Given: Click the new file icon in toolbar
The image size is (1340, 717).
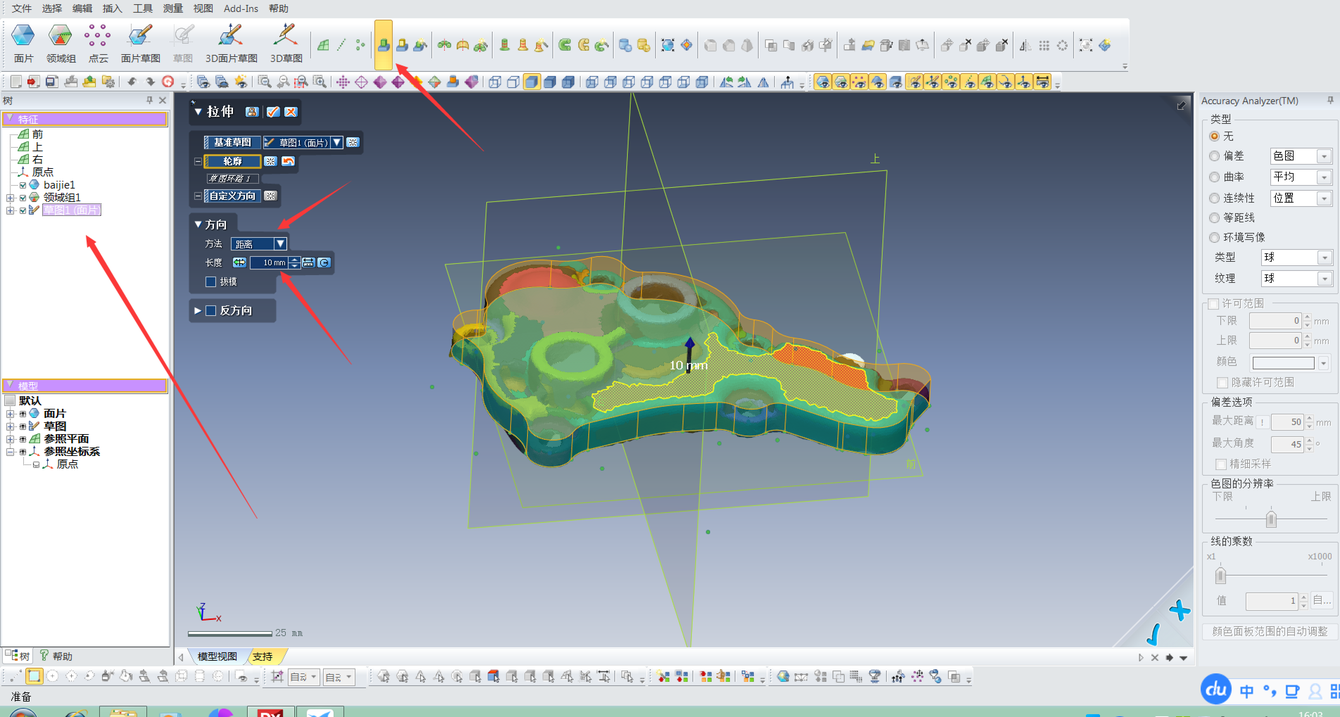Looking at the screenshot, I should coord(15,82).
